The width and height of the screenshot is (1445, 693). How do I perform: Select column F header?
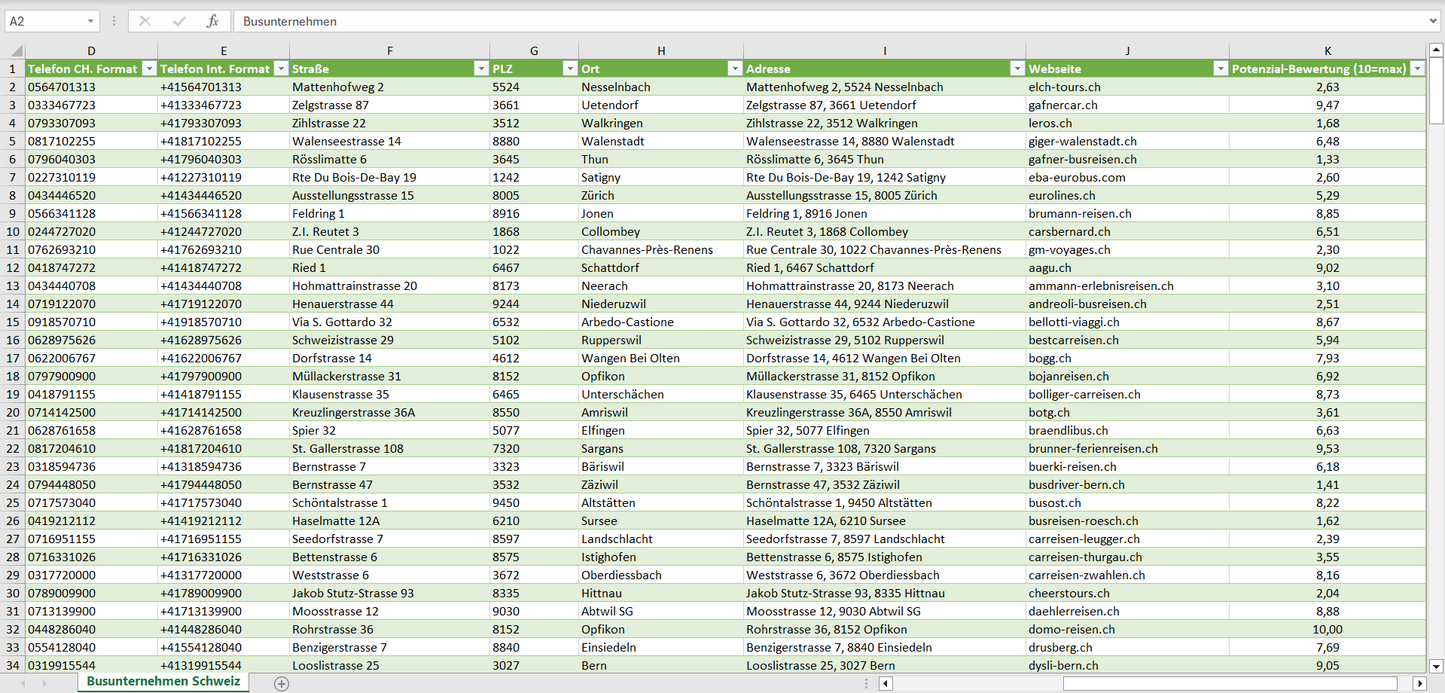(x=389, y=51)
